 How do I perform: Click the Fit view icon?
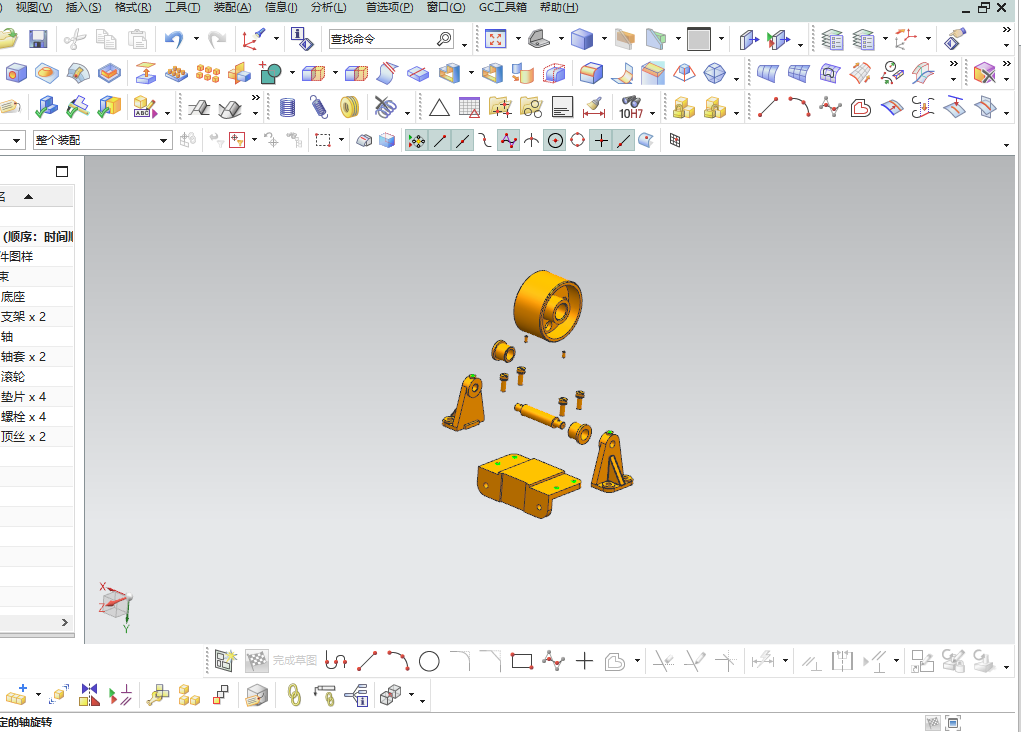tap(496, 39)
